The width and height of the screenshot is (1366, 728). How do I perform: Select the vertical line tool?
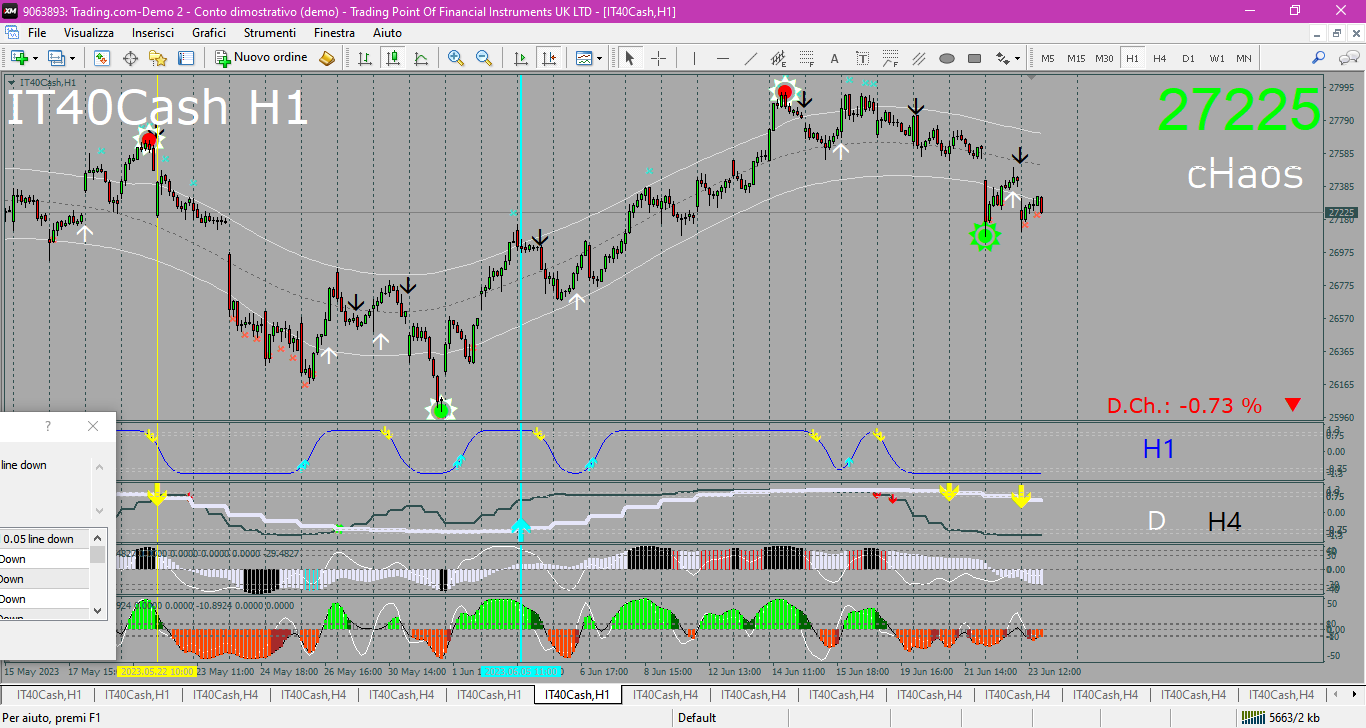coord(694,58)
